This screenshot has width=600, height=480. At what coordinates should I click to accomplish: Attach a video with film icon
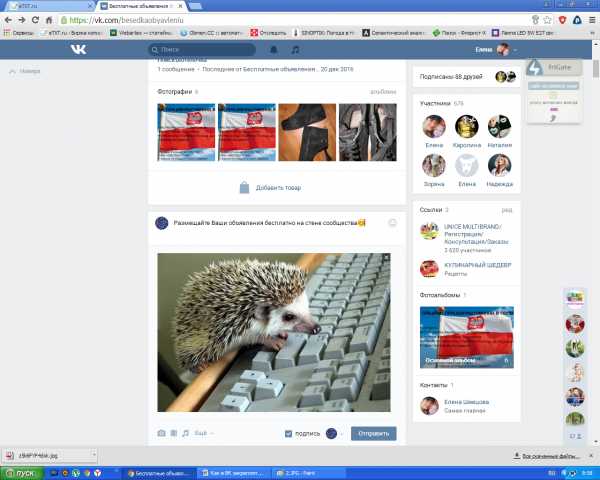point(173,433)
